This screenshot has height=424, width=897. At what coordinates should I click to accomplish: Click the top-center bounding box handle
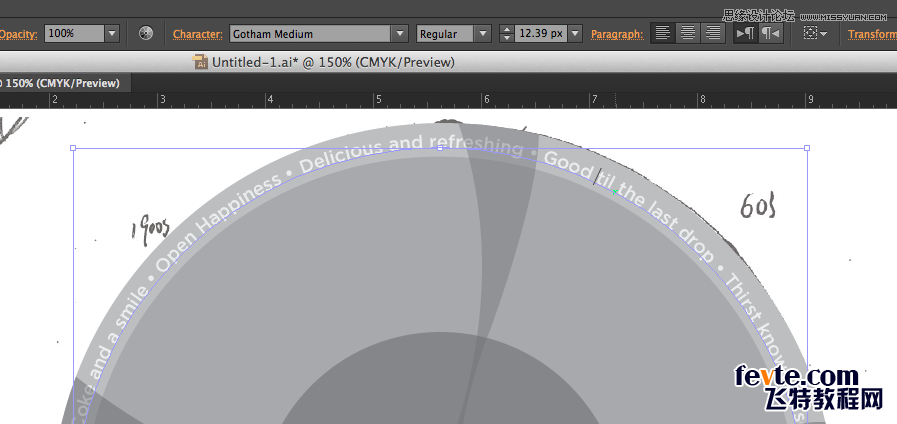click(440, 148)
